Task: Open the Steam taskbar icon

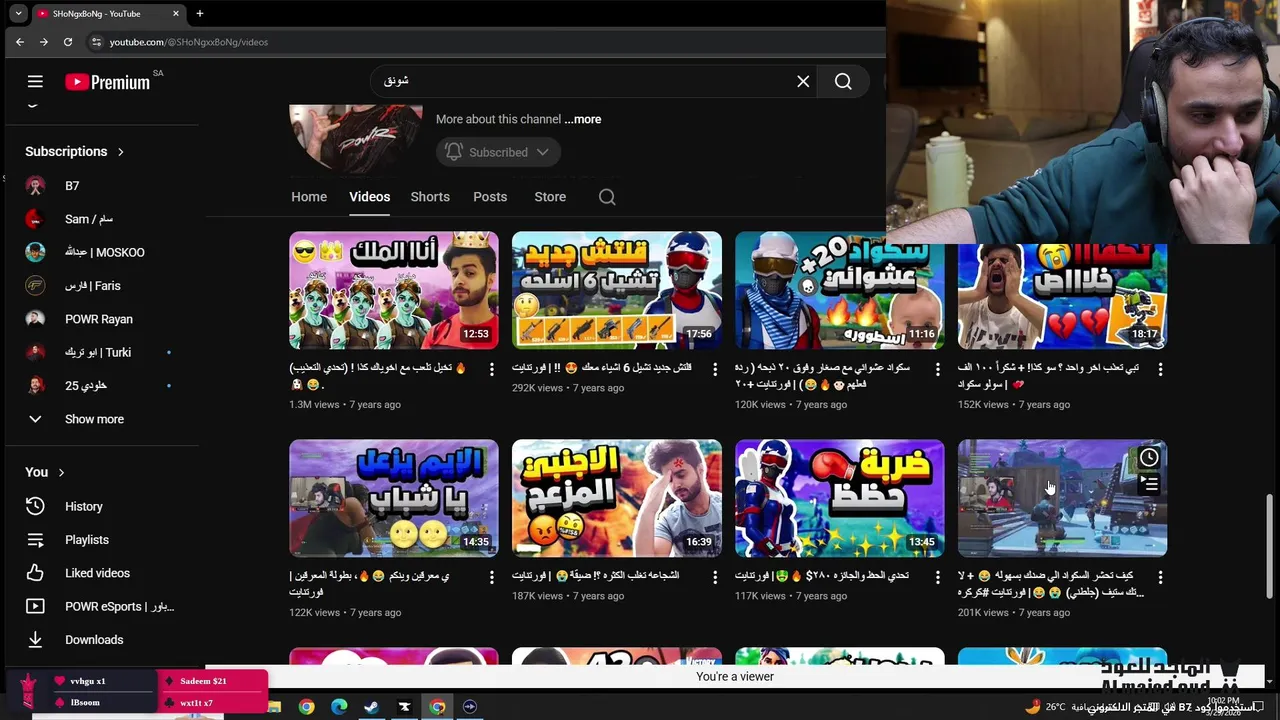Action: pyautogui.click(x=371, y=707)
